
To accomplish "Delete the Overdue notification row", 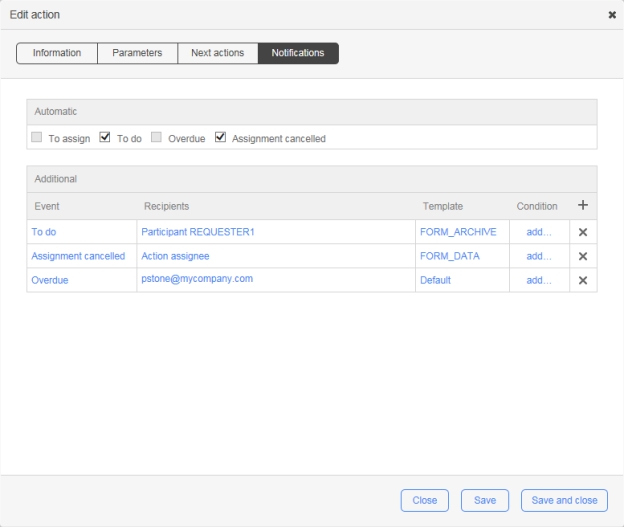I will (x=583, y=280).
